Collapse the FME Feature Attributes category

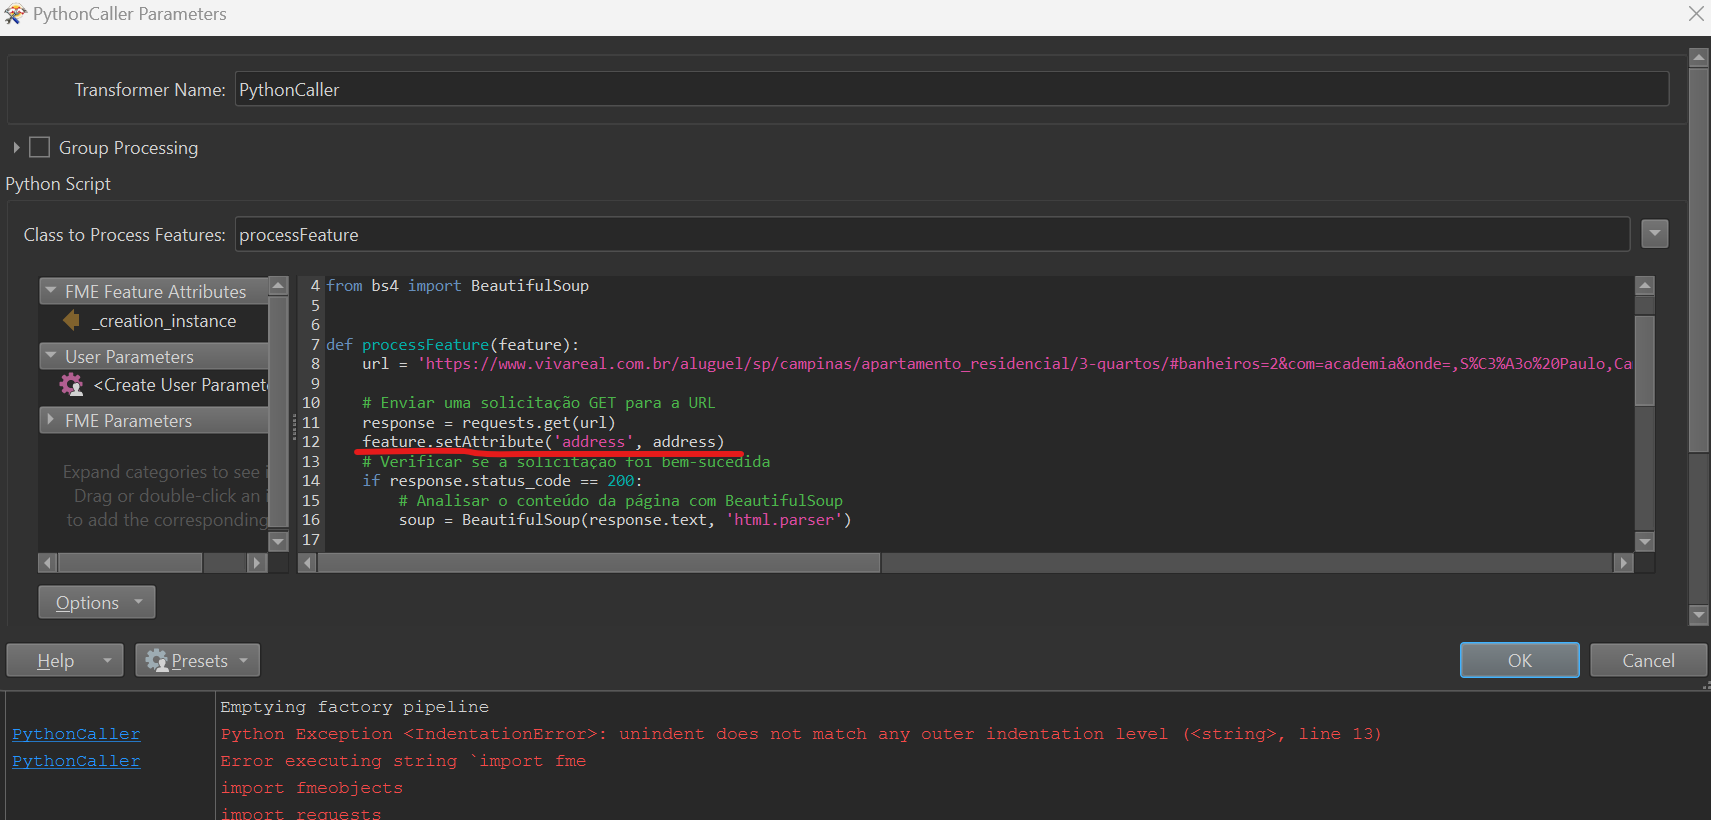(x=51, y=291)
